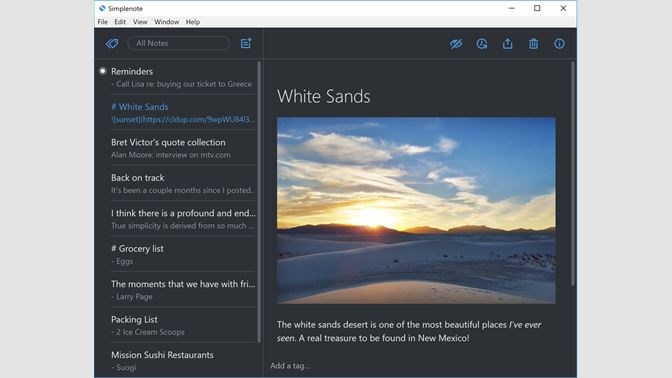Open the Window menu
672x378 pixels.
(x=167, y=22)
